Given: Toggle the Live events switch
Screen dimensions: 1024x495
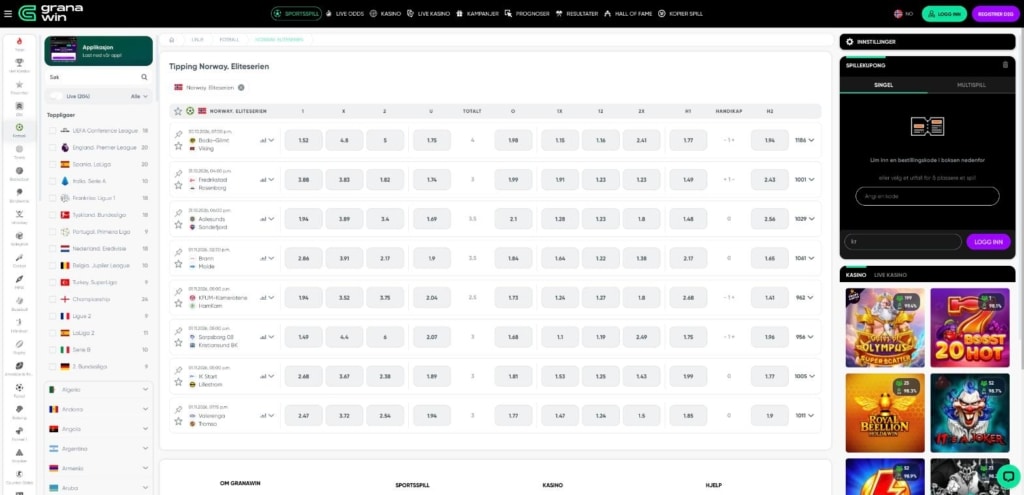Looking at the screenshot, I should pos(57,96).
